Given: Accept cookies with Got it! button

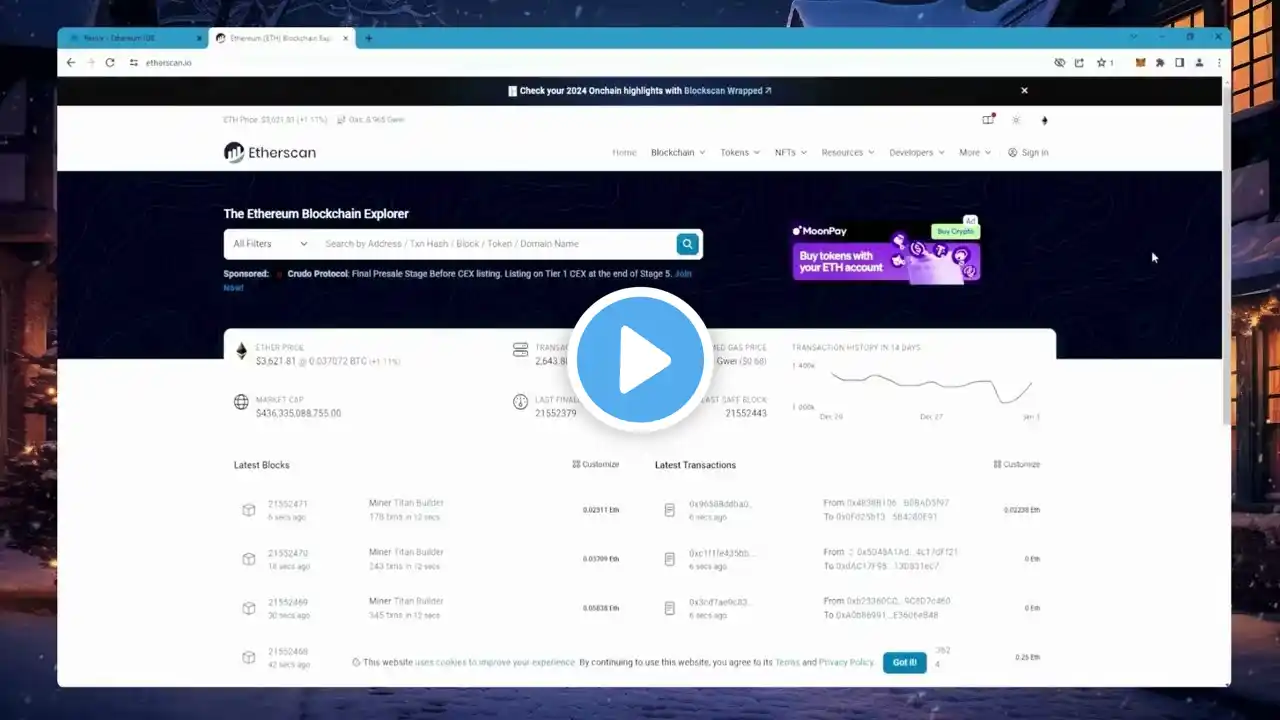Looking at the screenshot, I should 904,662.
